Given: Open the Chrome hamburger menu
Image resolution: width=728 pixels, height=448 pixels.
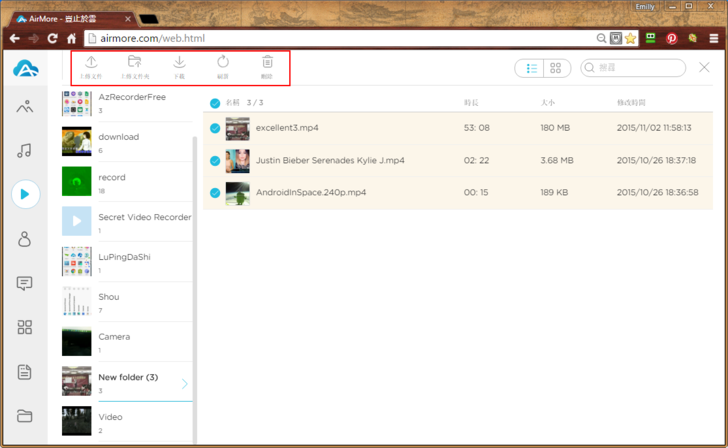Looking at the screenshot, I should click(x=714, y=38).
